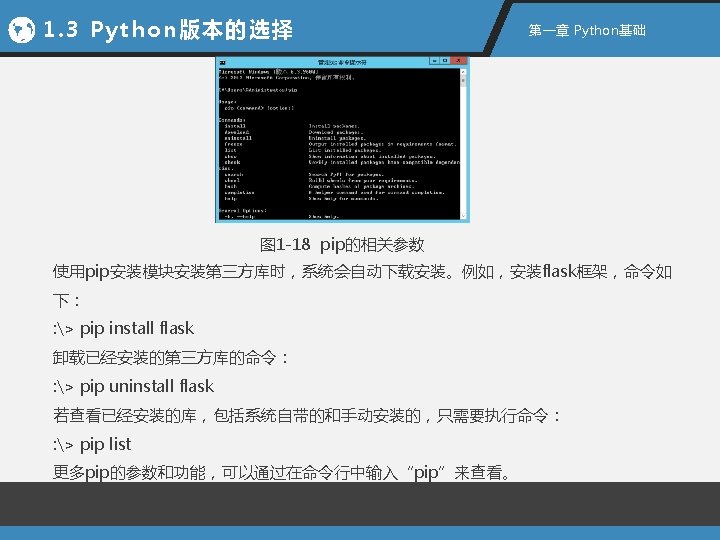
Task: Maximize the command prompt window in the figure
Action: 444,61
